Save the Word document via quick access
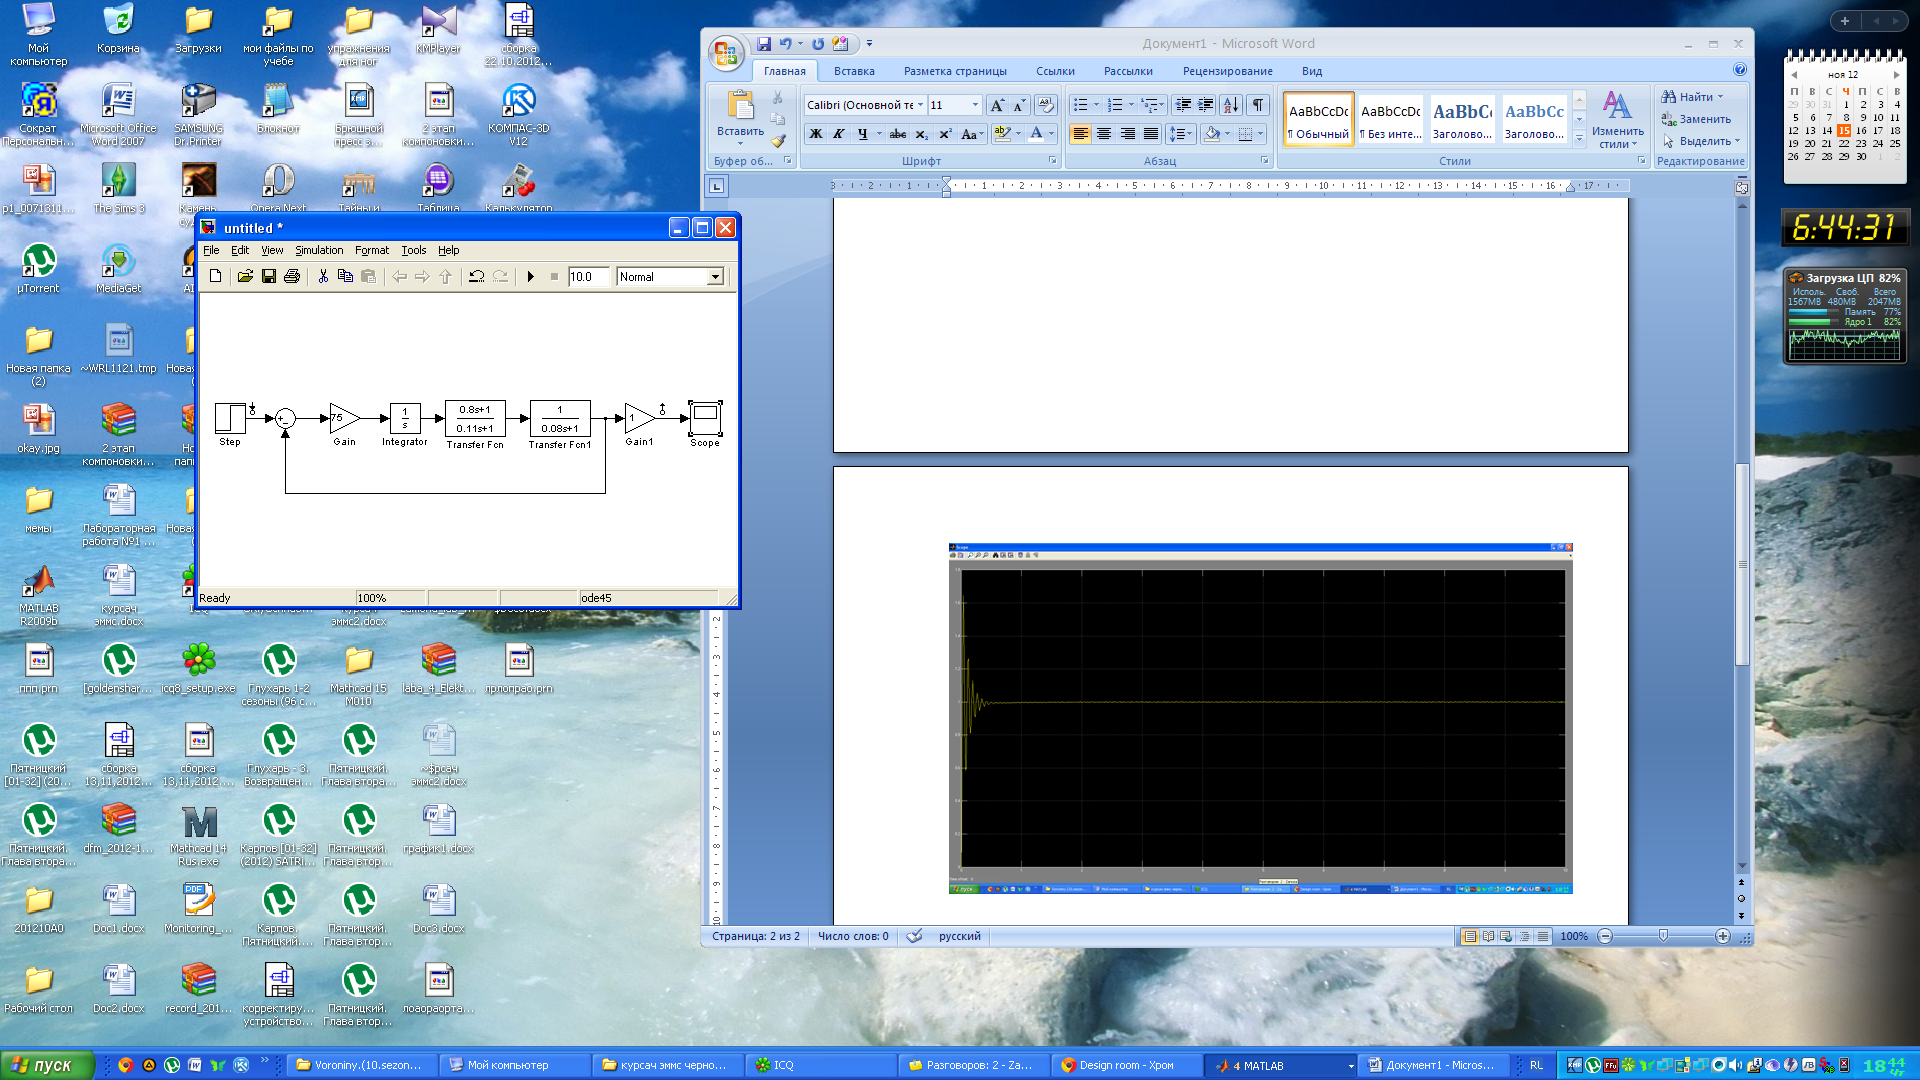This screenshot has height=1080, width=1920. pos(764,44)
